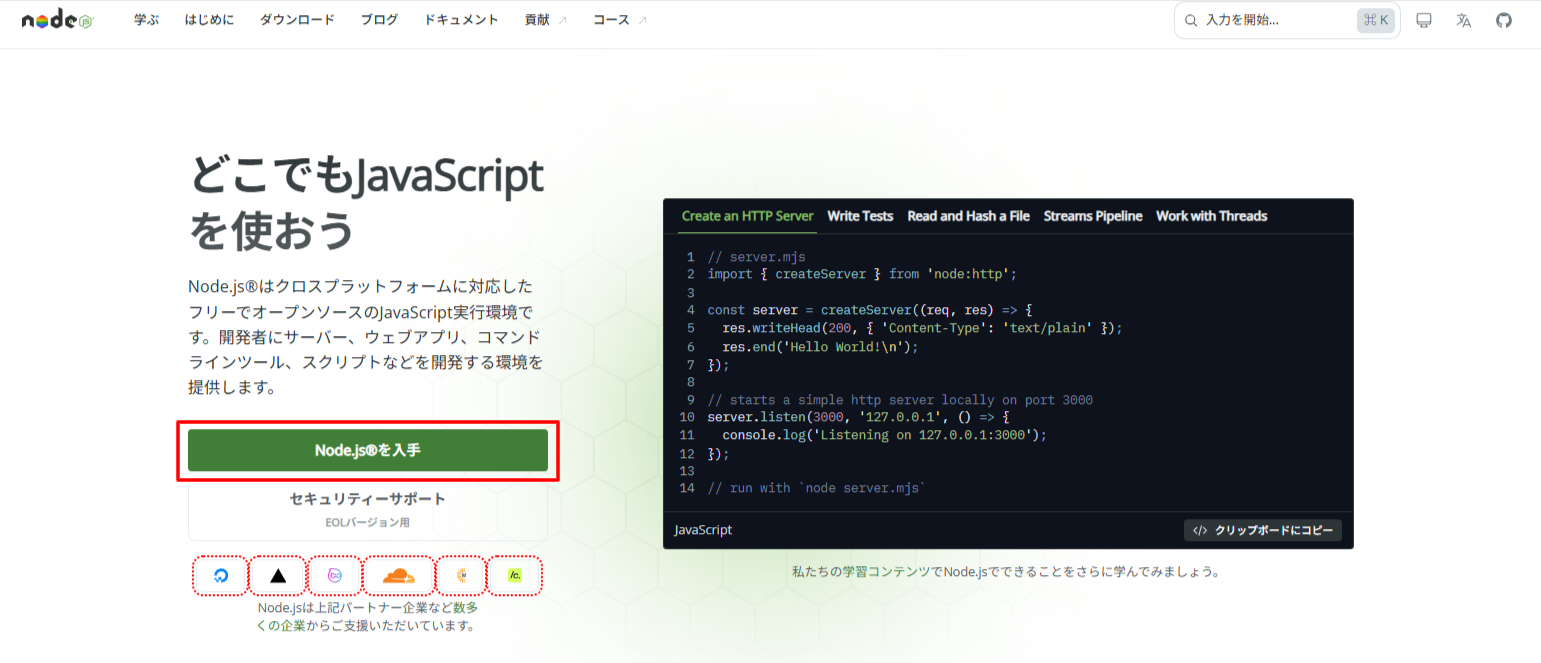Viewport: 1541px width, 663px height.
Task: Click the magnifier icon in the search box
Action: click(x=1191, y=20)
